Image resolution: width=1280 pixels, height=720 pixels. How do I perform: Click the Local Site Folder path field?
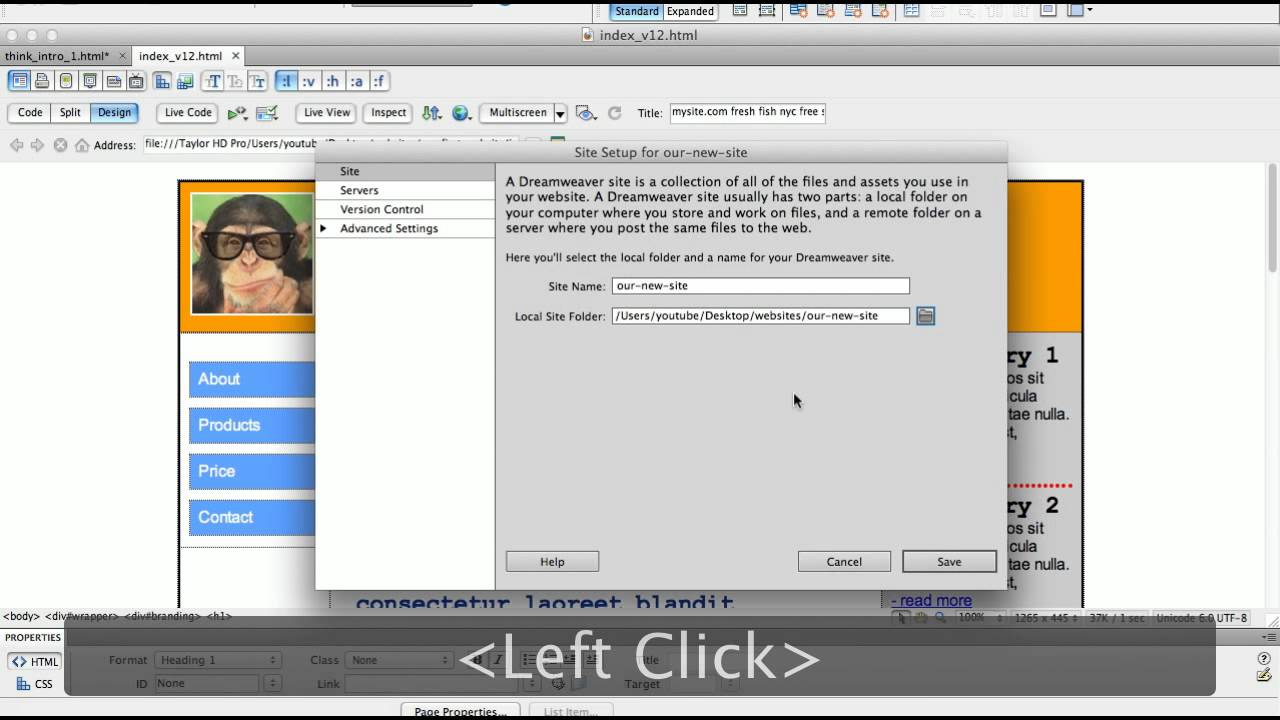(x=761, y=316)
